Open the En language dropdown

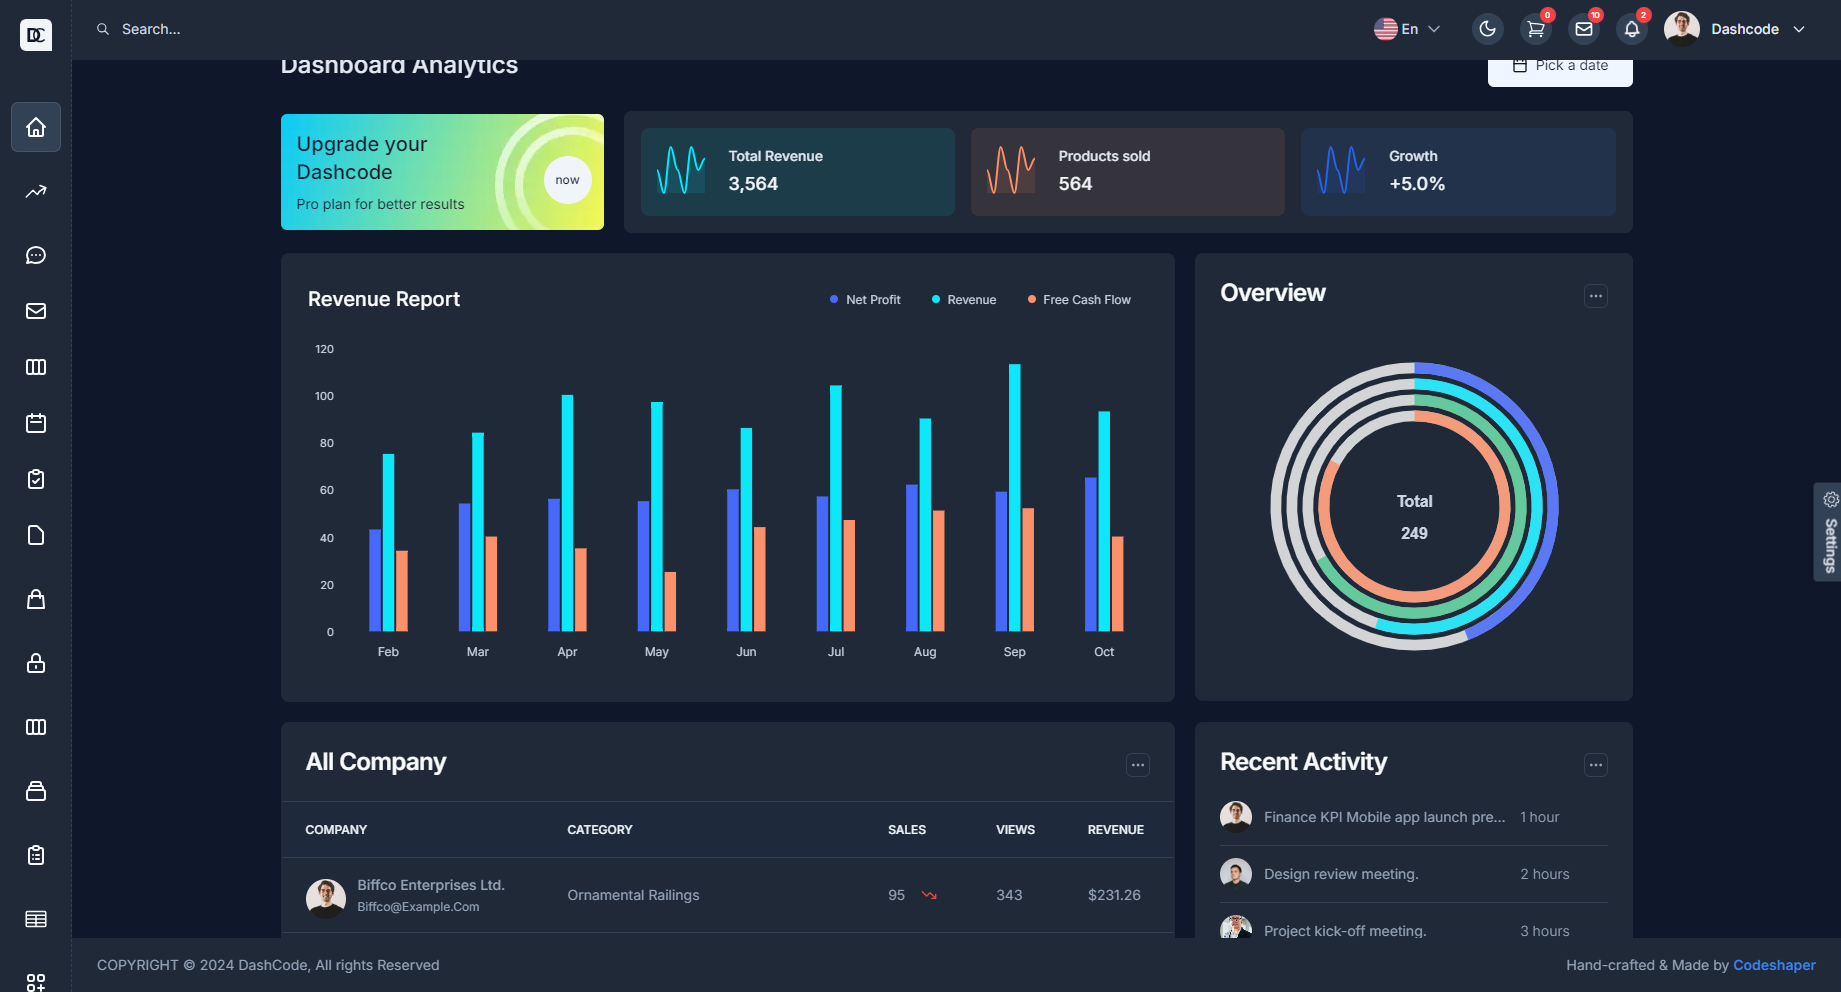click(x=1407, y=29)
